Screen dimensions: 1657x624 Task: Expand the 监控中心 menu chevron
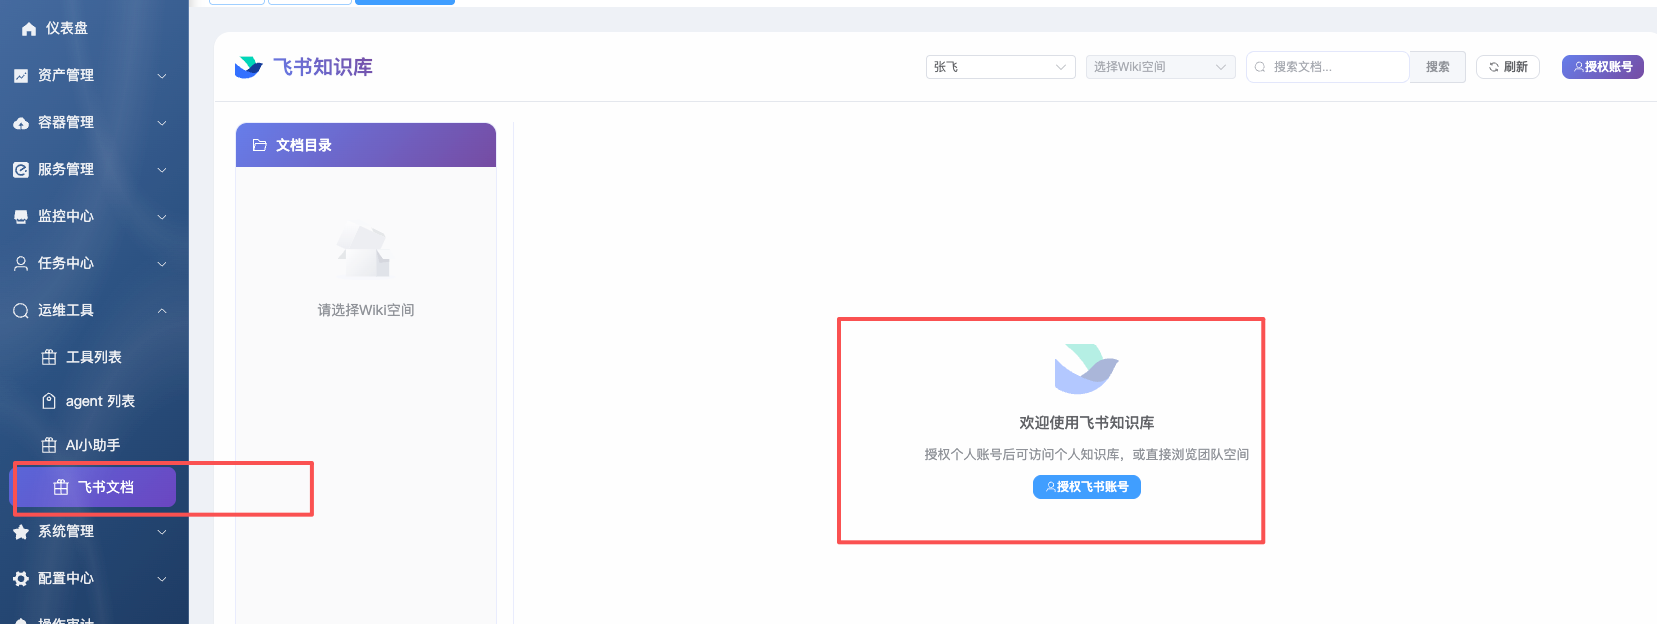click(162, 217)
